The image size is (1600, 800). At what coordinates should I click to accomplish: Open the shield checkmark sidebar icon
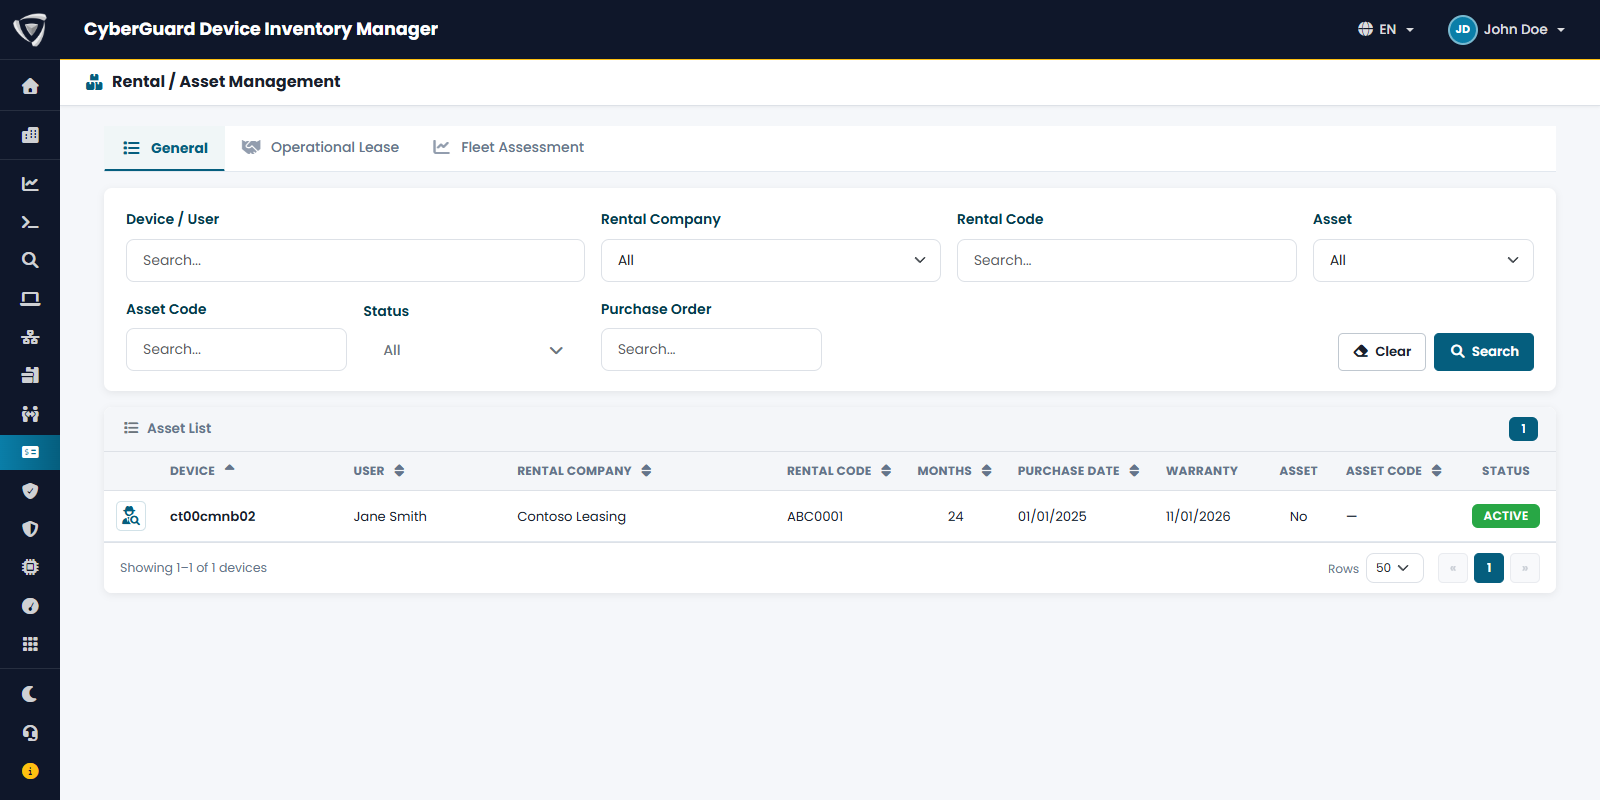pyautogui.click(x=30, y=491)
